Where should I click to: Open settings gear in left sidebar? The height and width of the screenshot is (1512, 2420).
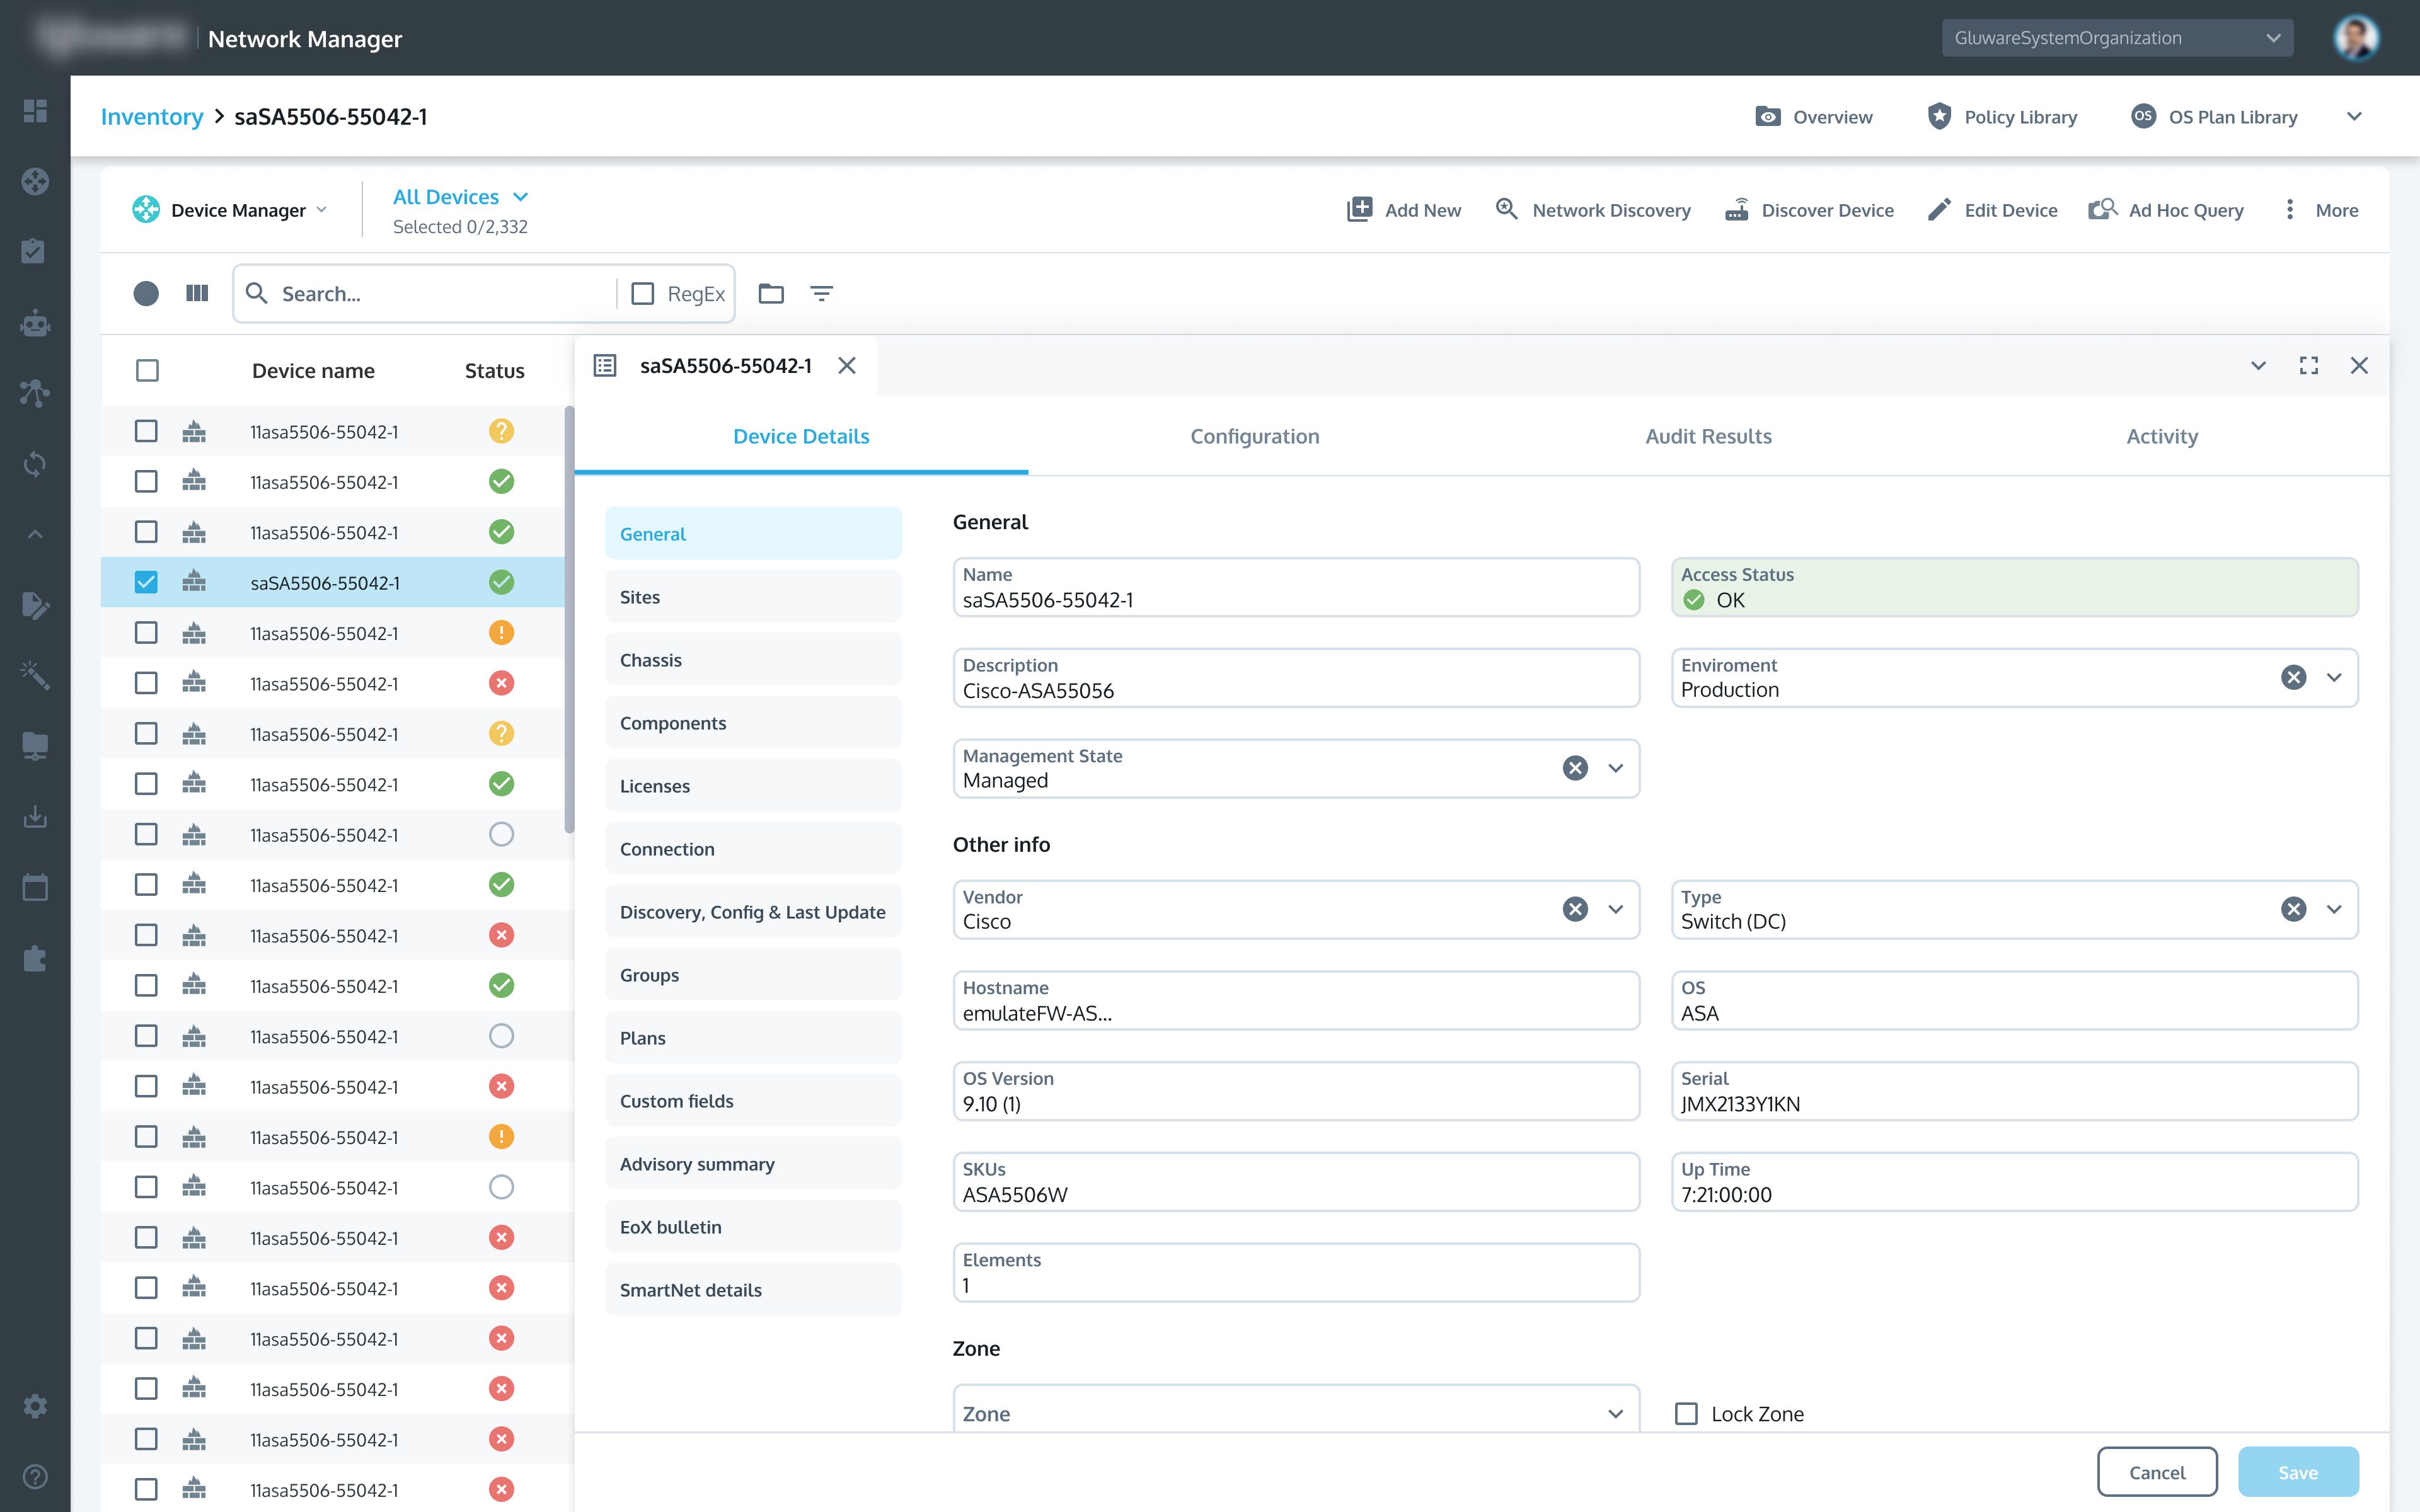pyautogui.click(x=35, y=1406)
